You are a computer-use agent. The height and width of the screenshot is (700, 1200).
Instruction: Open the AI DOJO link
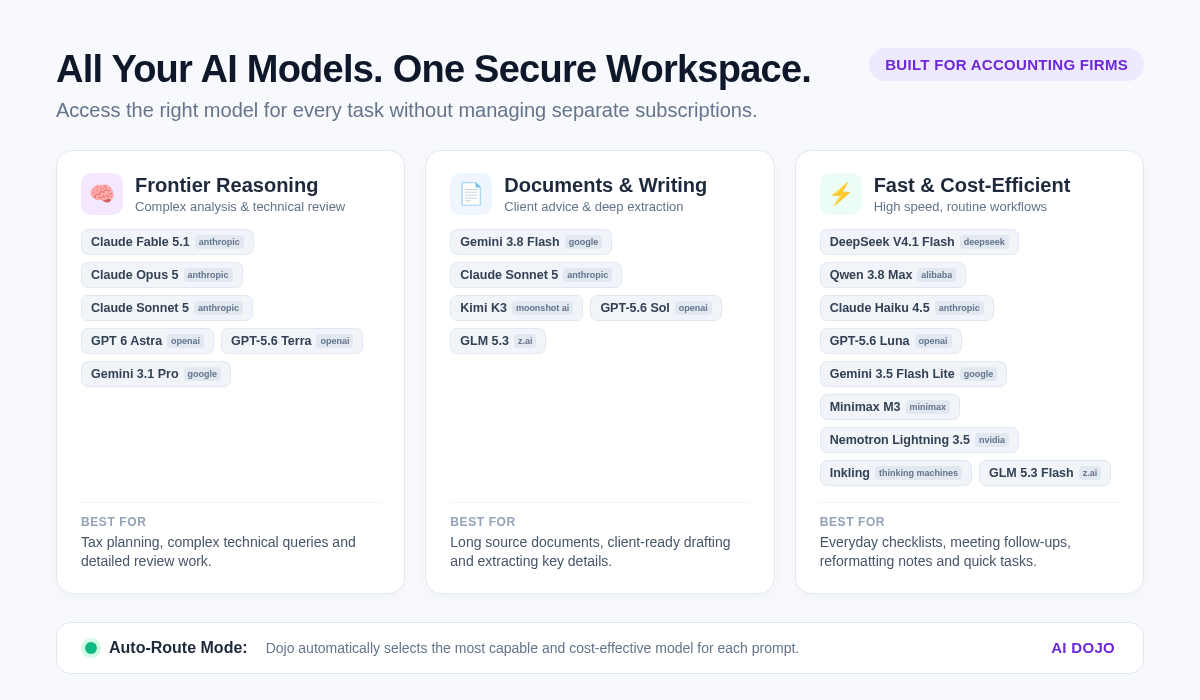(1083, 648)
